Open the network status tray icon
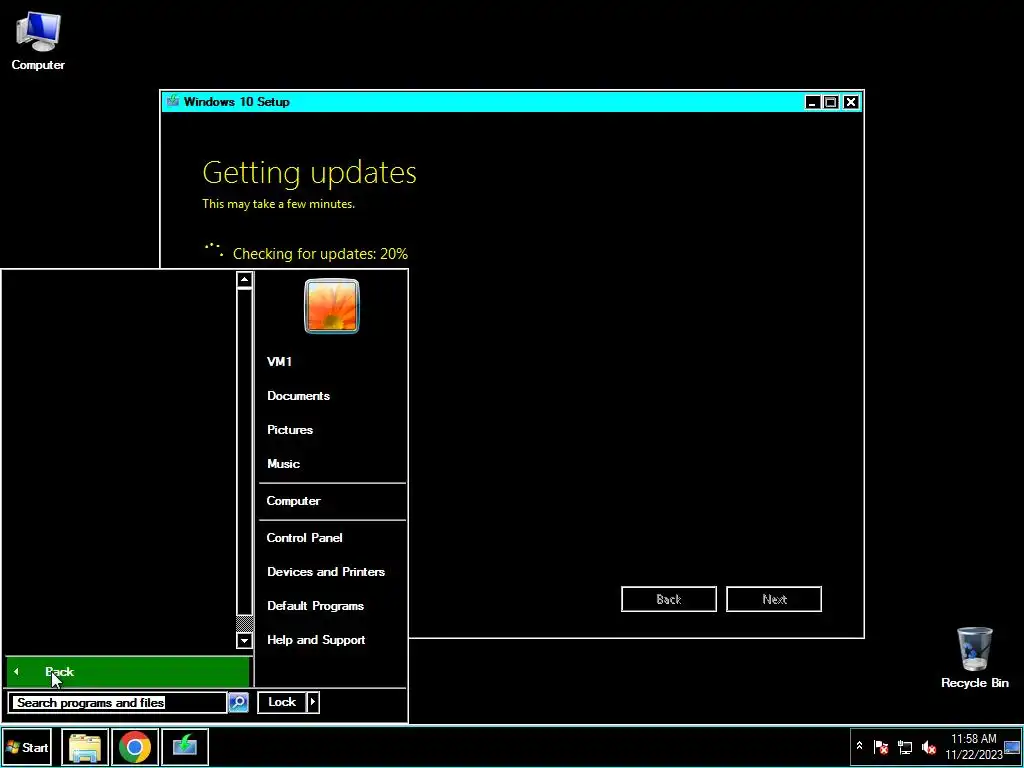Image resolution: width=1024 pixels, height=768 pixels. click(x=905, y=747)
